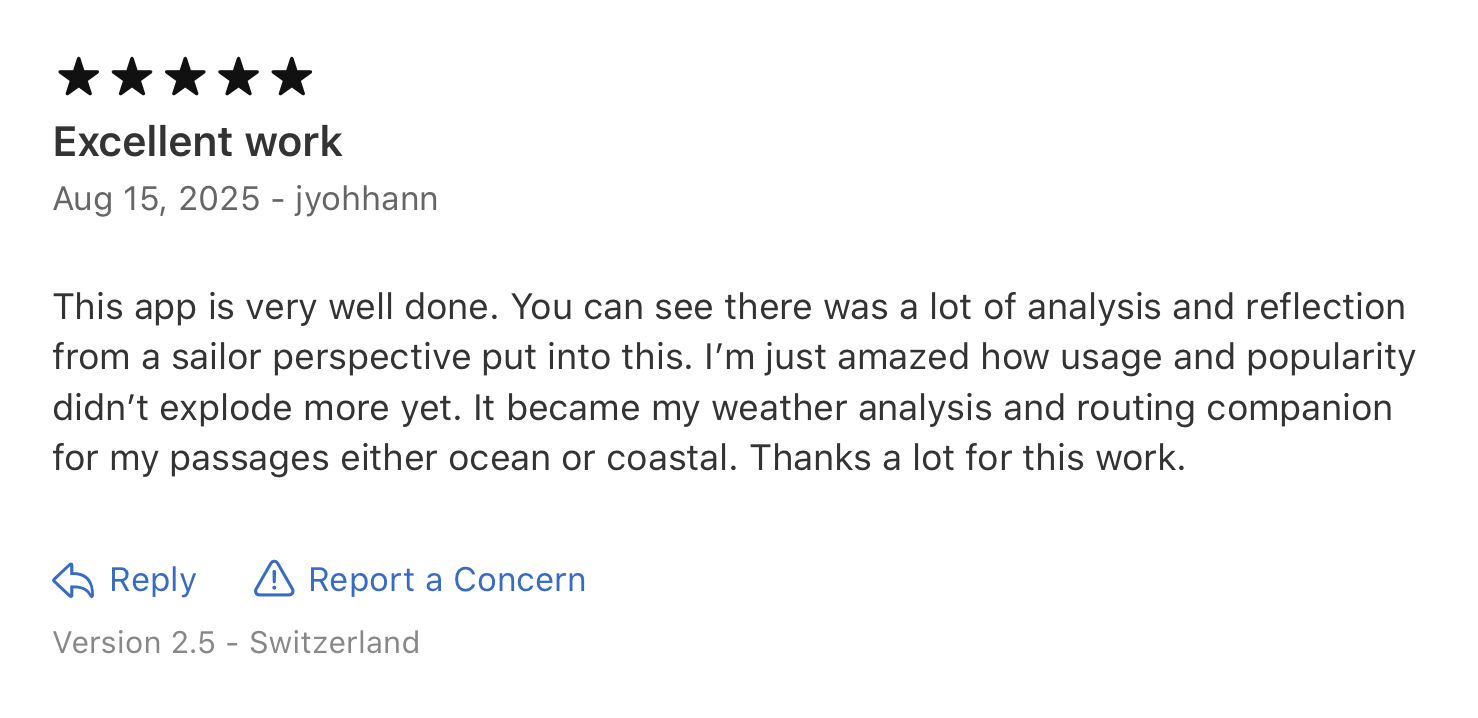
Task: Open the Report a Concern link
Action: coord(446,580)
